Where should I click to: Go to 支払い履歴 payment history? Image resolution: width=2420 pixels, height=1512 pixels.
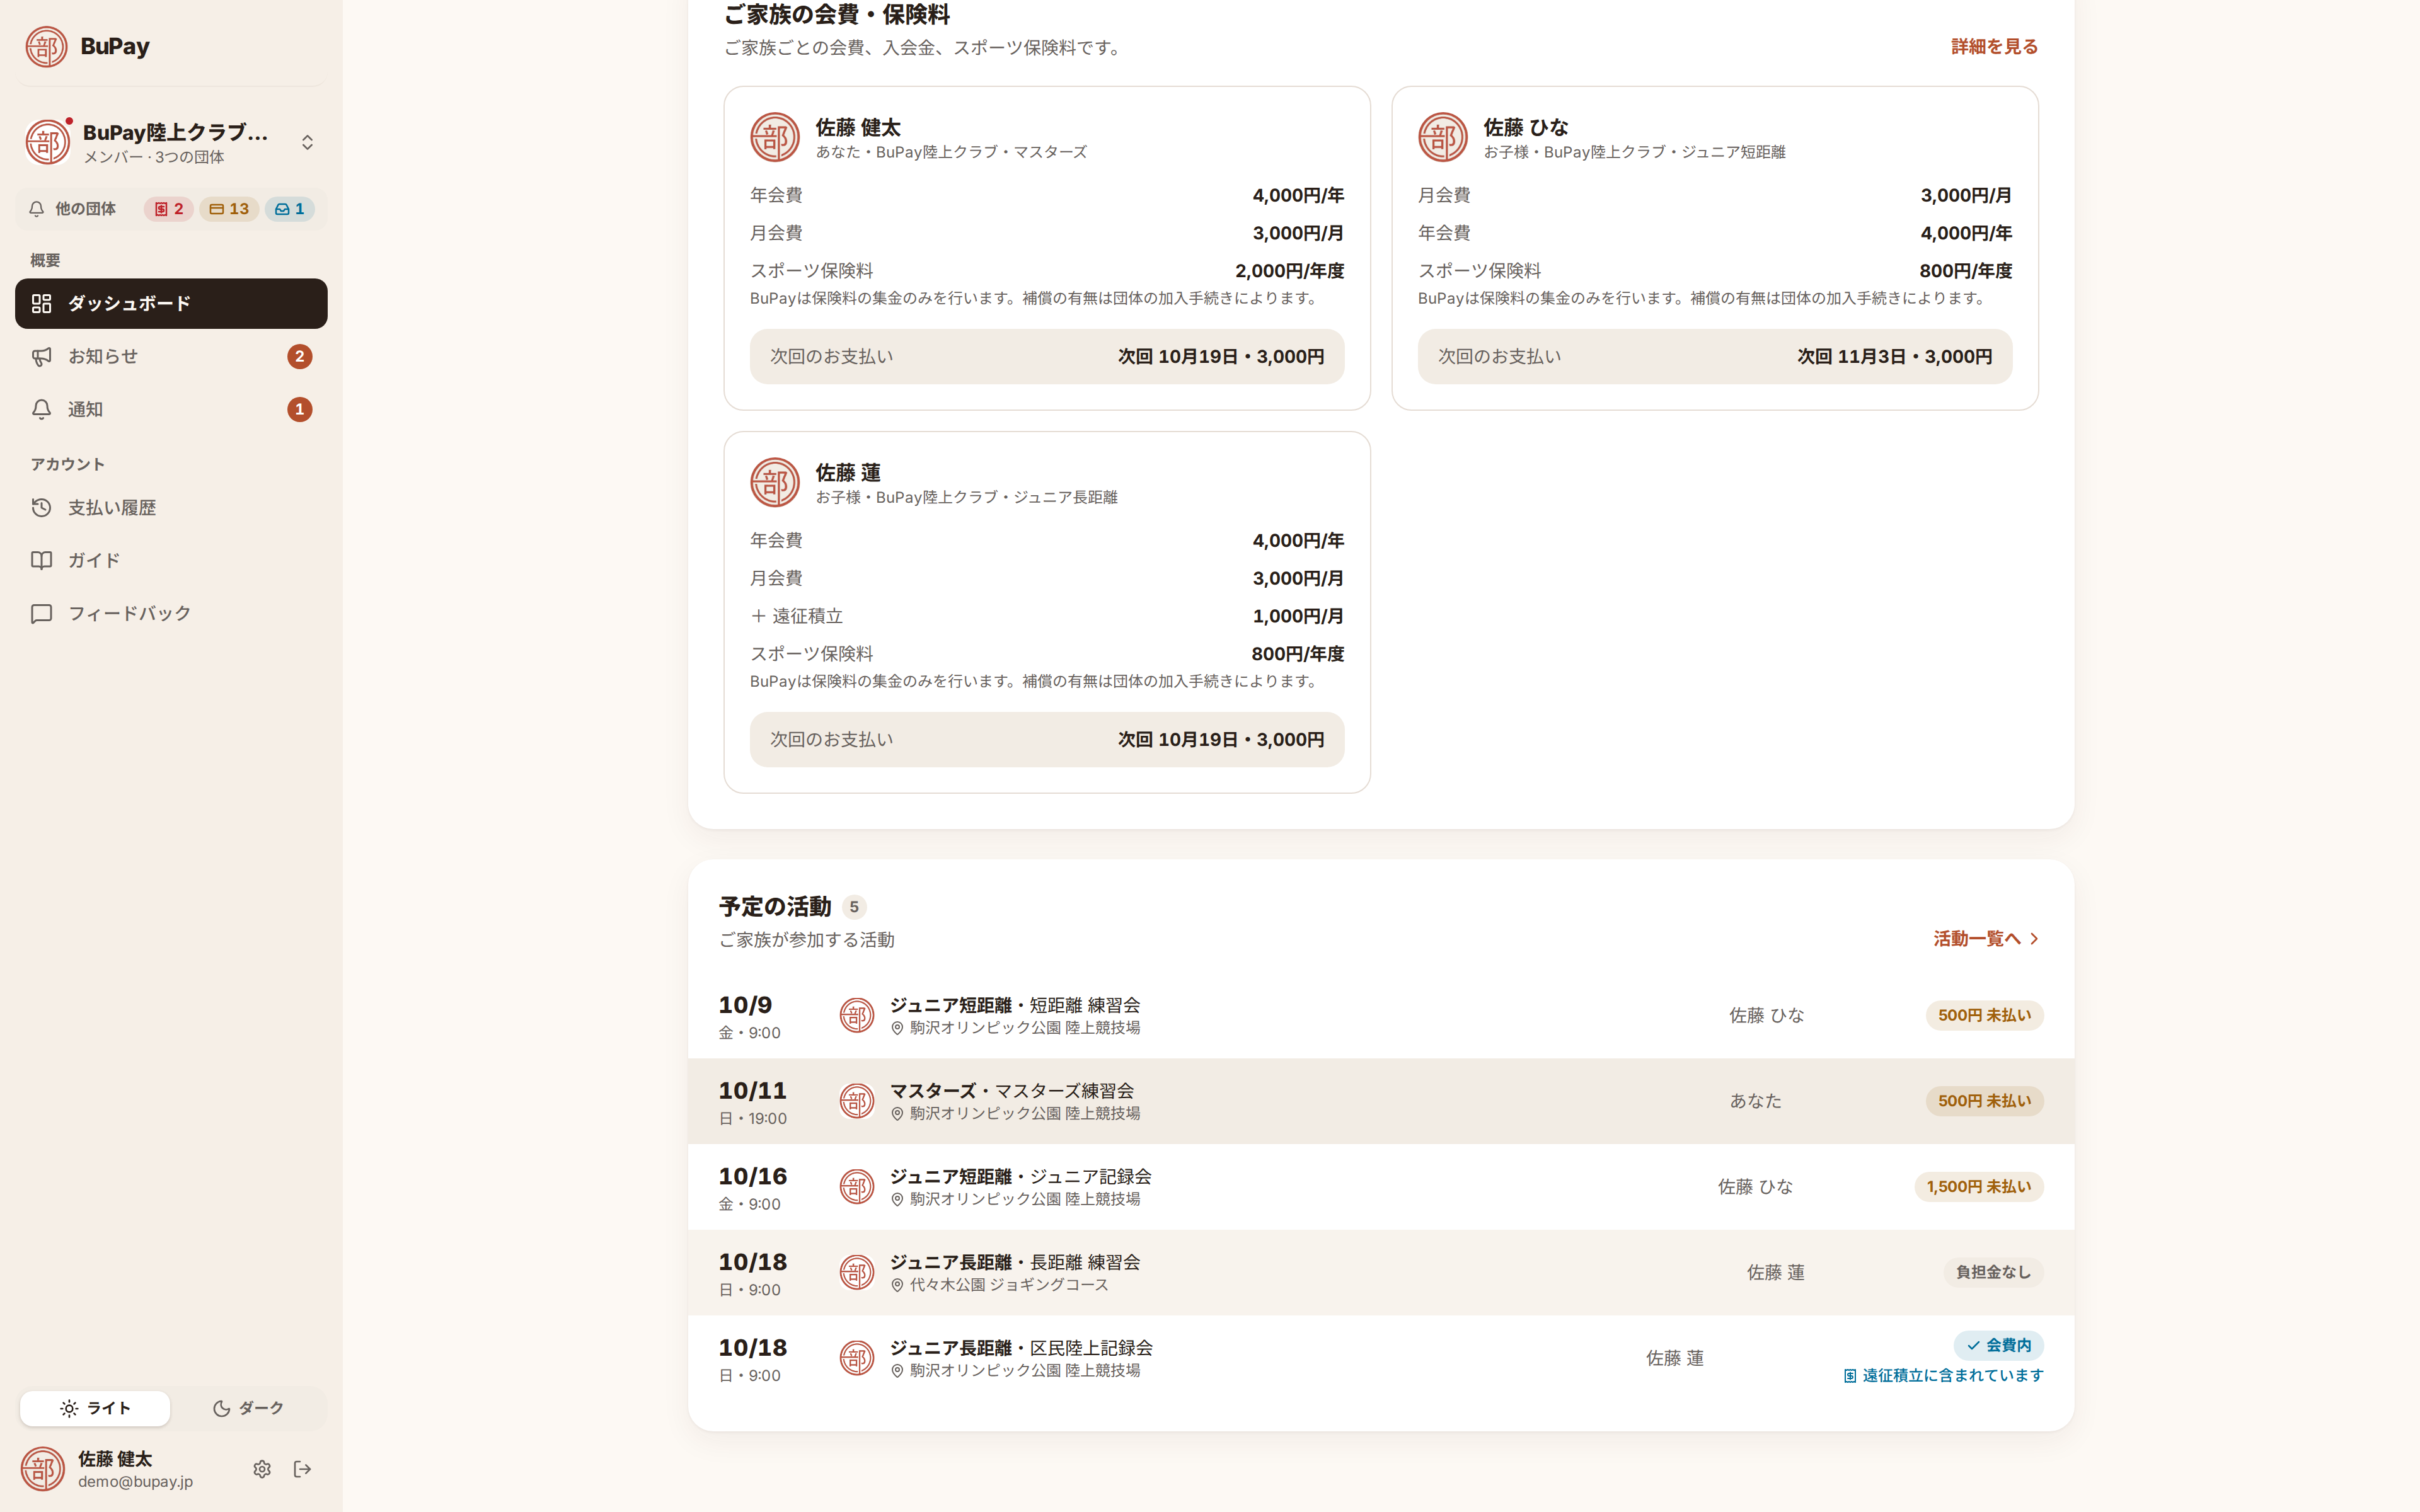171,507
